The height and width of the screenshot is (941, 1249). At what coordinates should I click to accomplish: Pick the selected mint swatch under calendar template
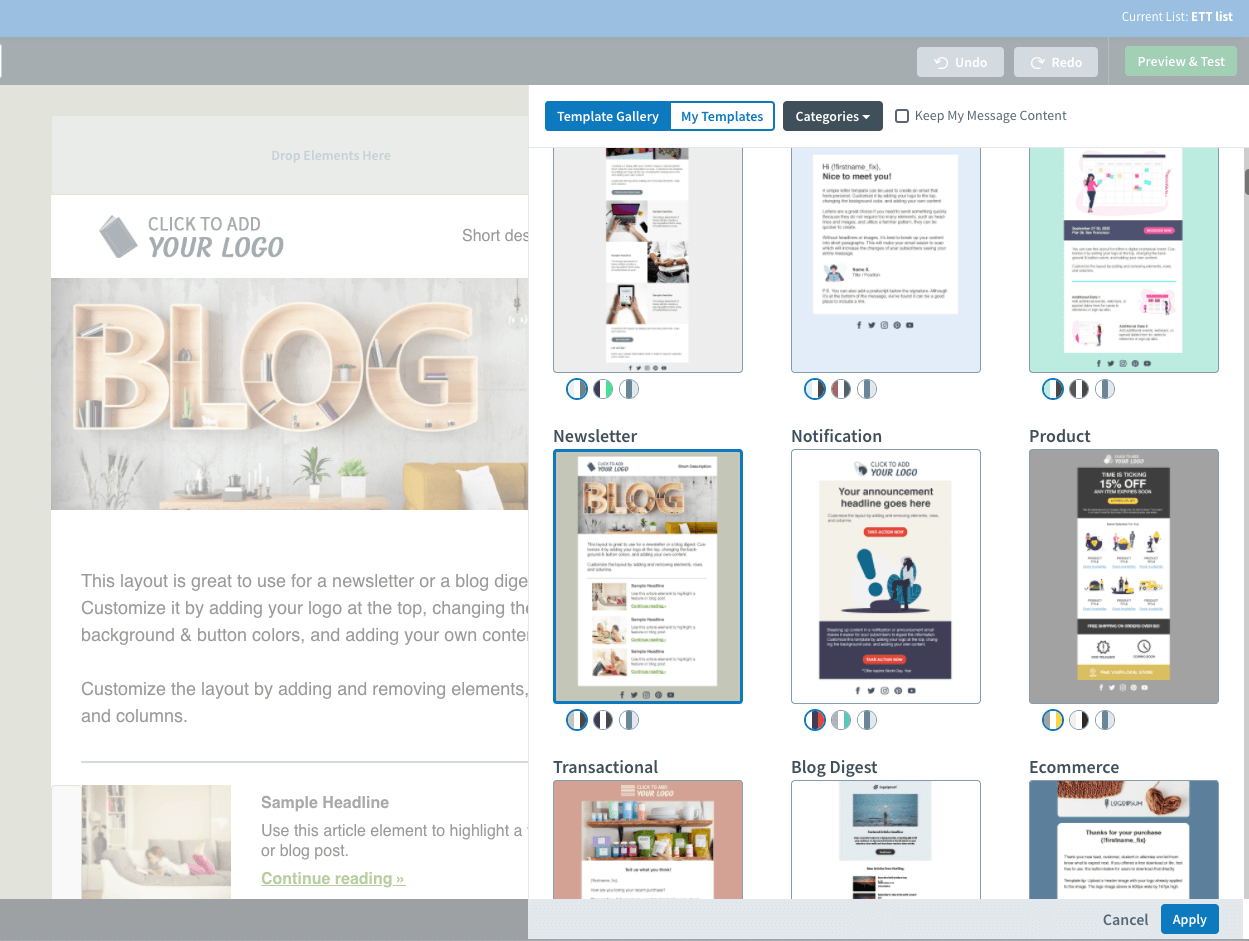pos(1053,389)
